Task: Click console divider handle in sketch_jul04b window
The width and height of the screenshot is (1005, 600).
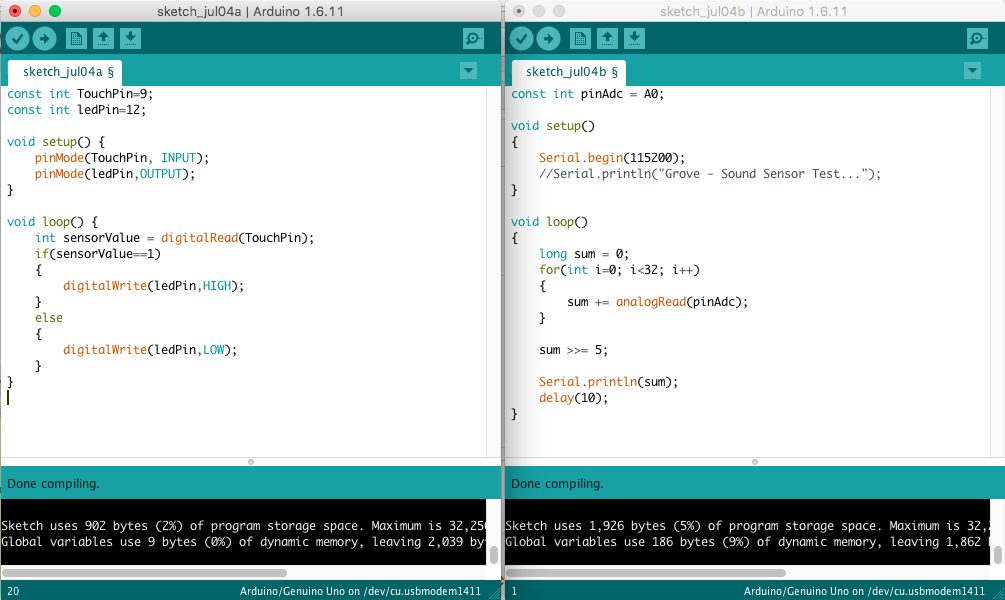Action: click(754, 462)
